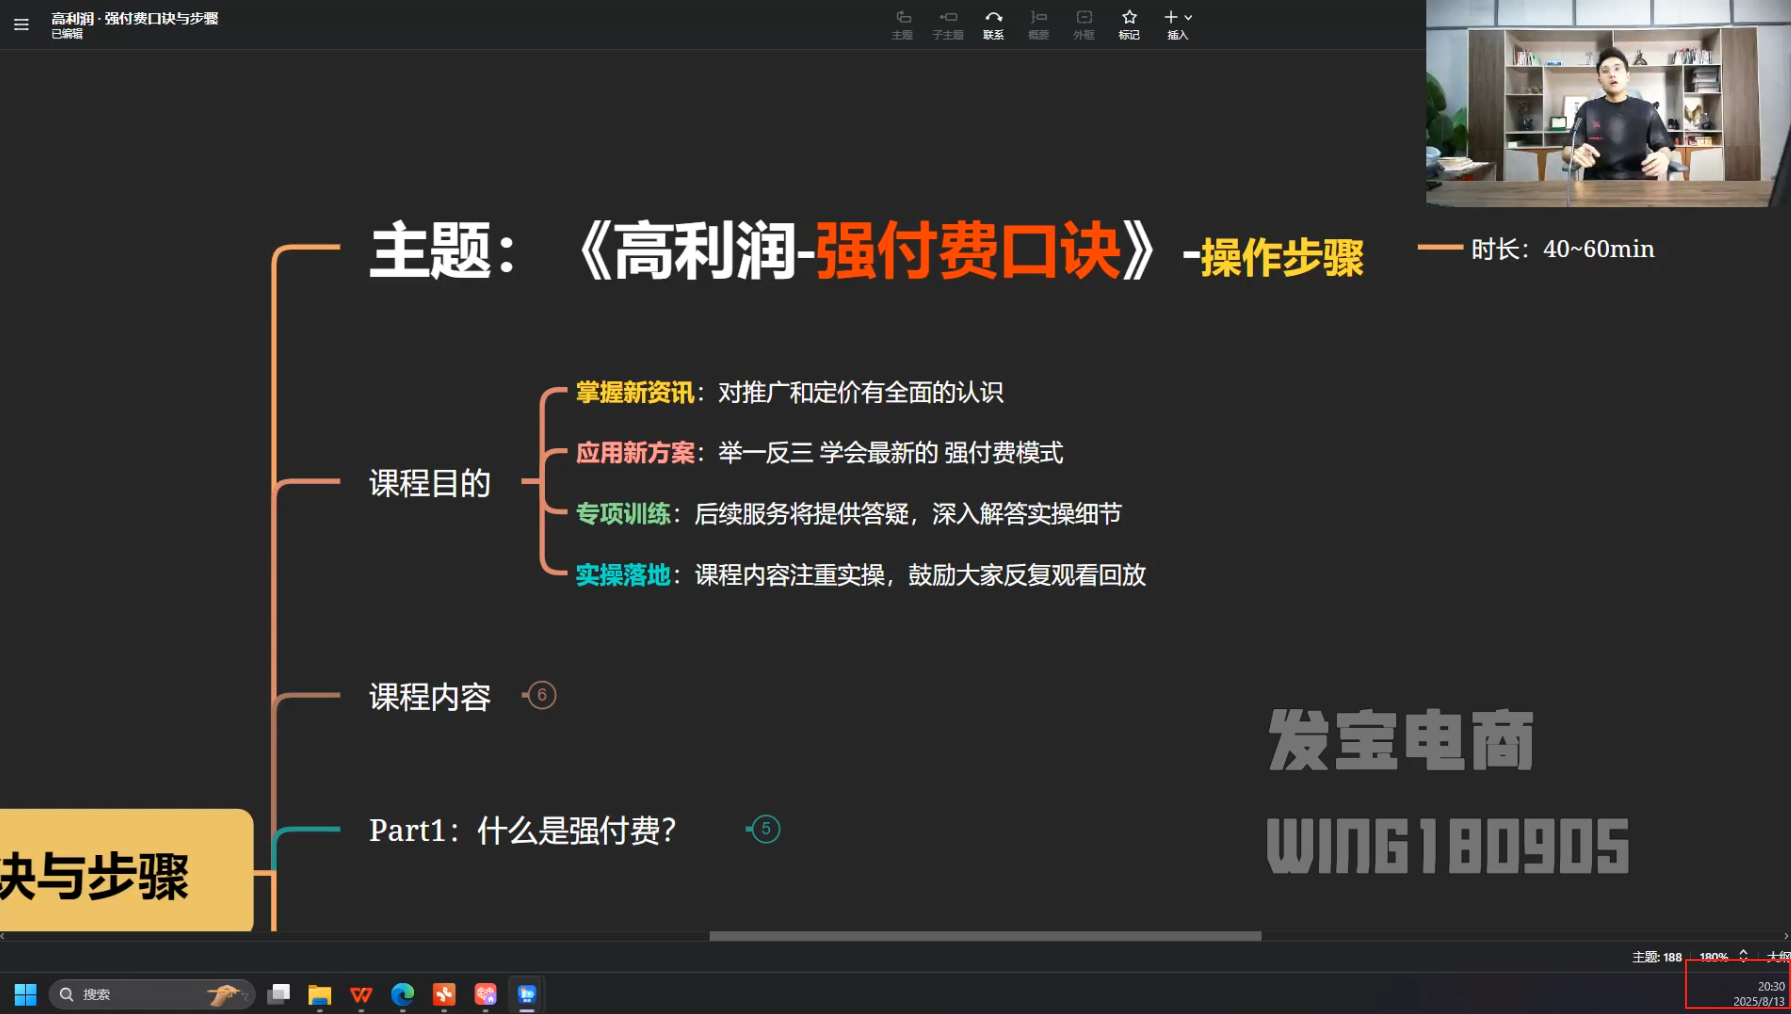
Task: Select the 掌握新资讯 subtopic
Action: pyautogui.click(x=635, y=393)
